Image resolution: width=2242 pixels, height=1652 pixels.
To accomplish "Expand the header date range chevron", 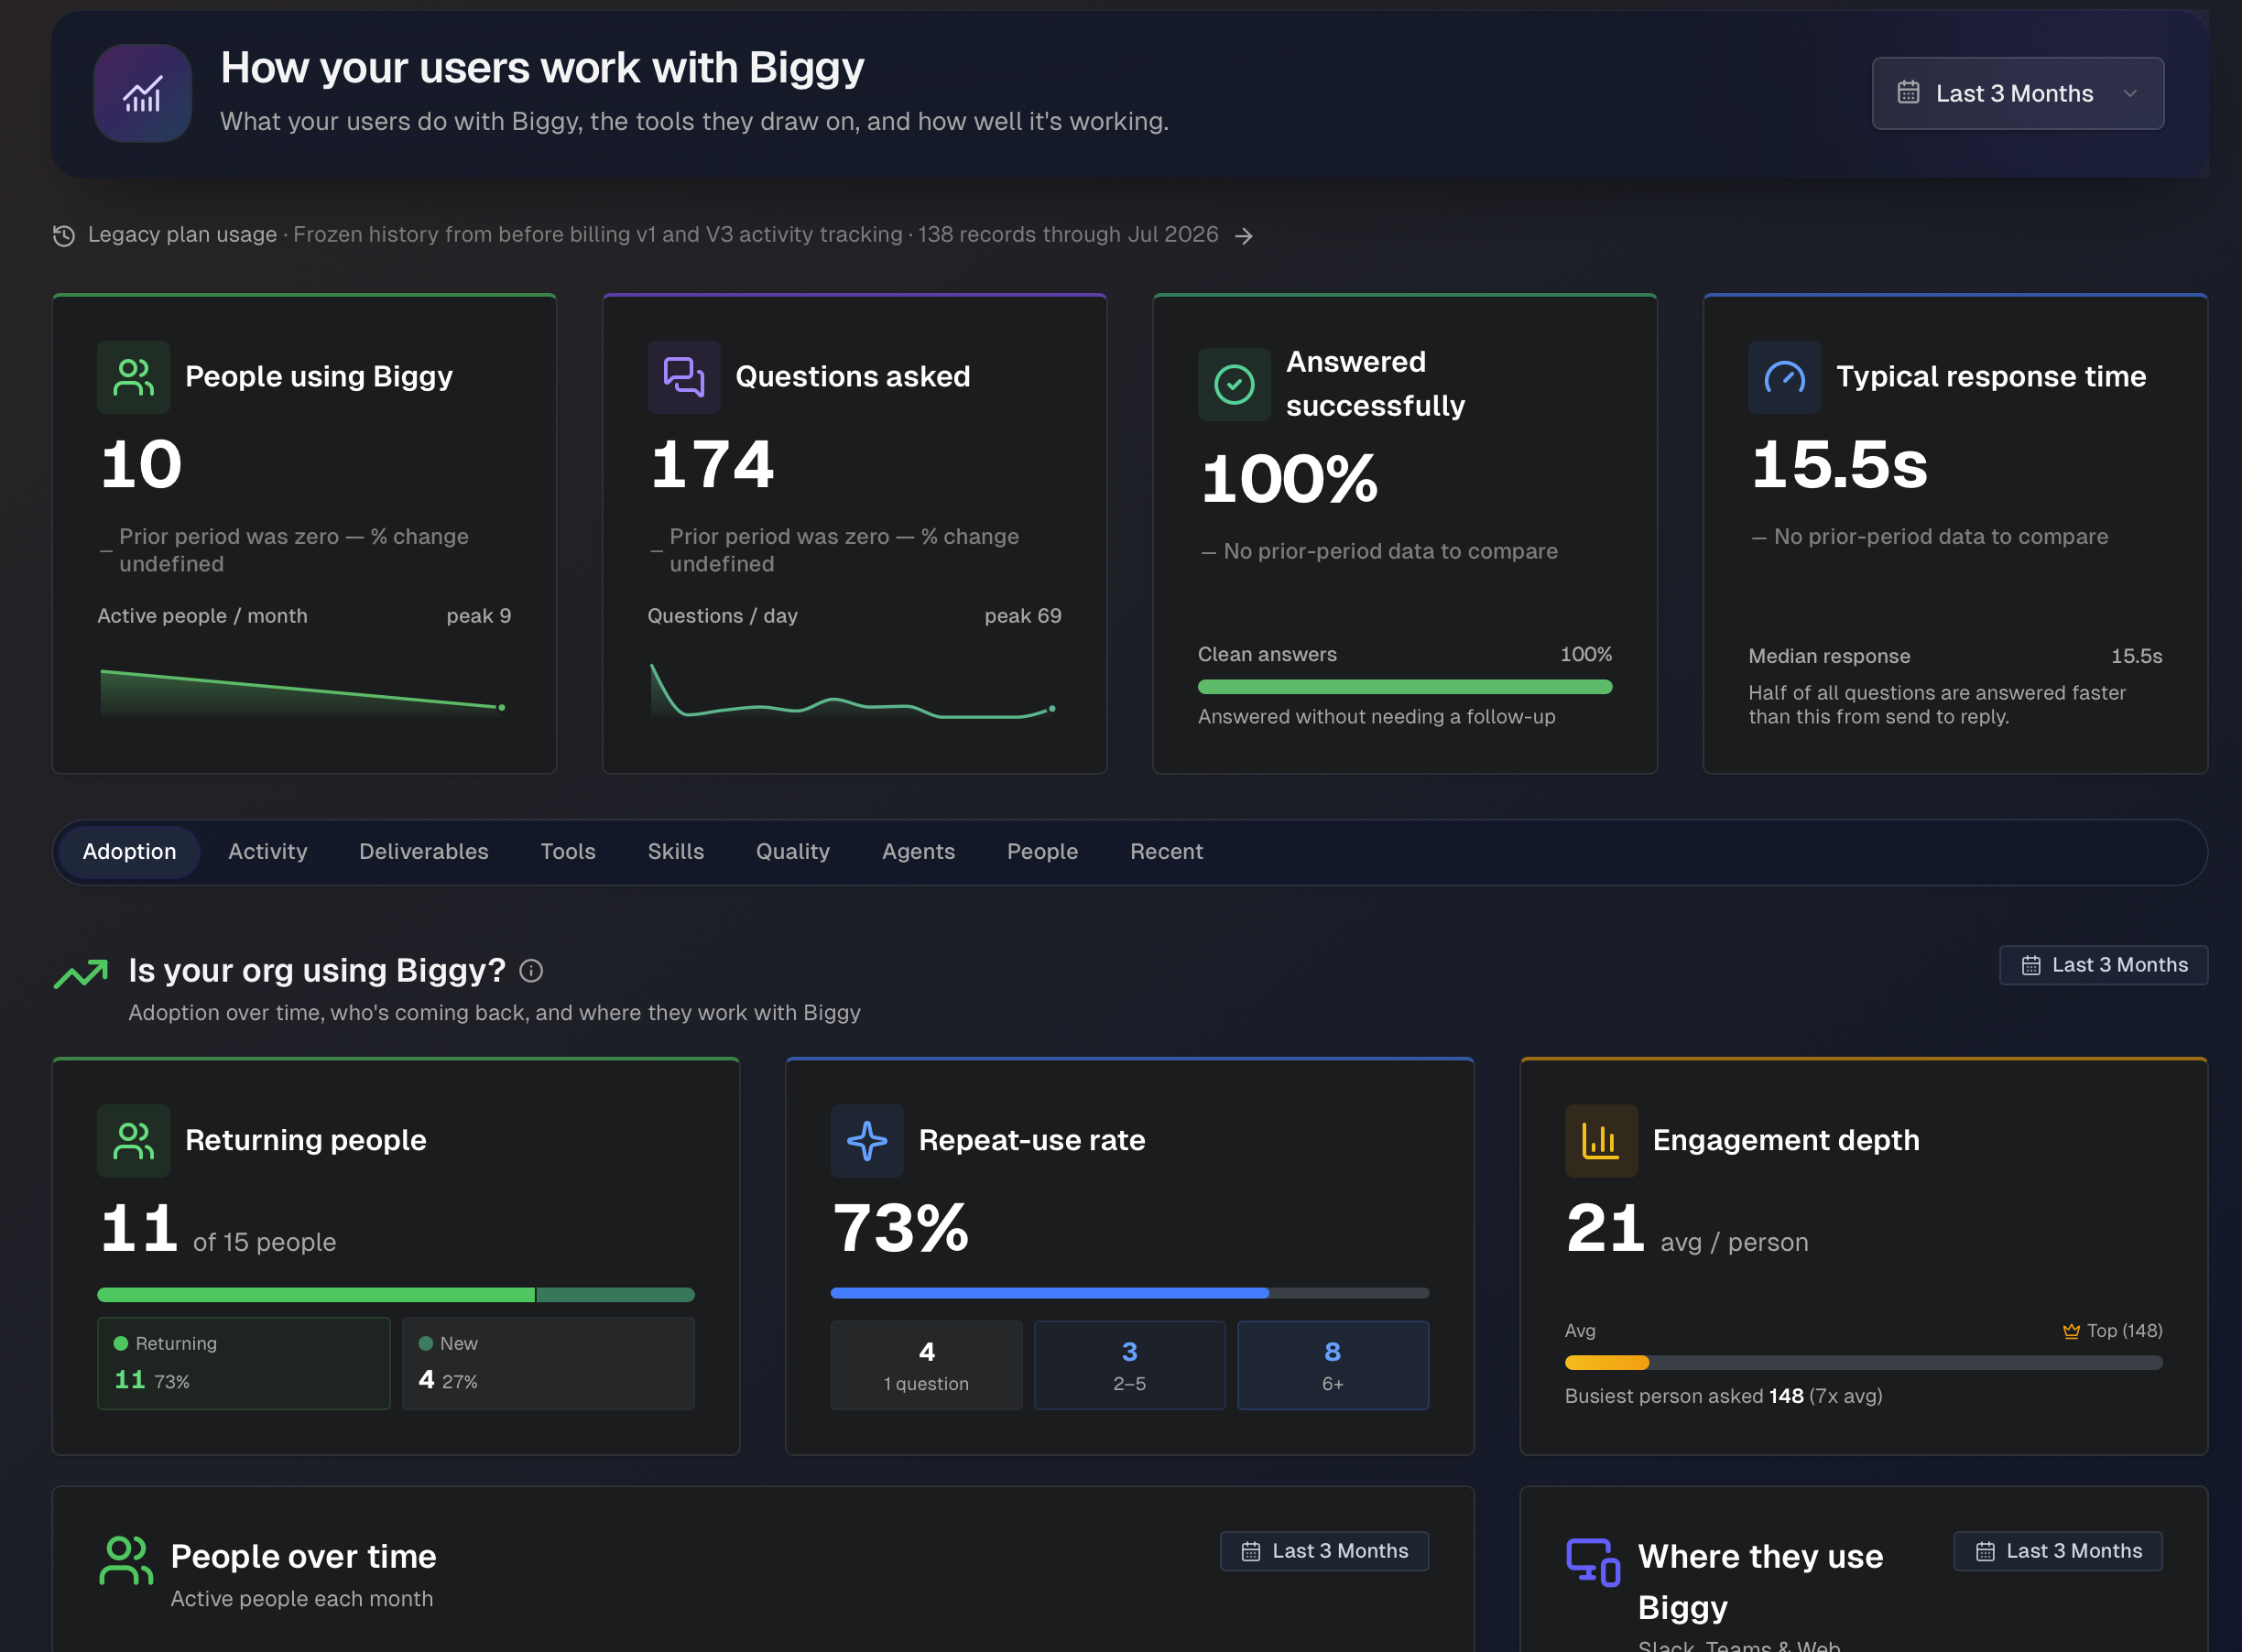I will click(x=2129, y=93).
